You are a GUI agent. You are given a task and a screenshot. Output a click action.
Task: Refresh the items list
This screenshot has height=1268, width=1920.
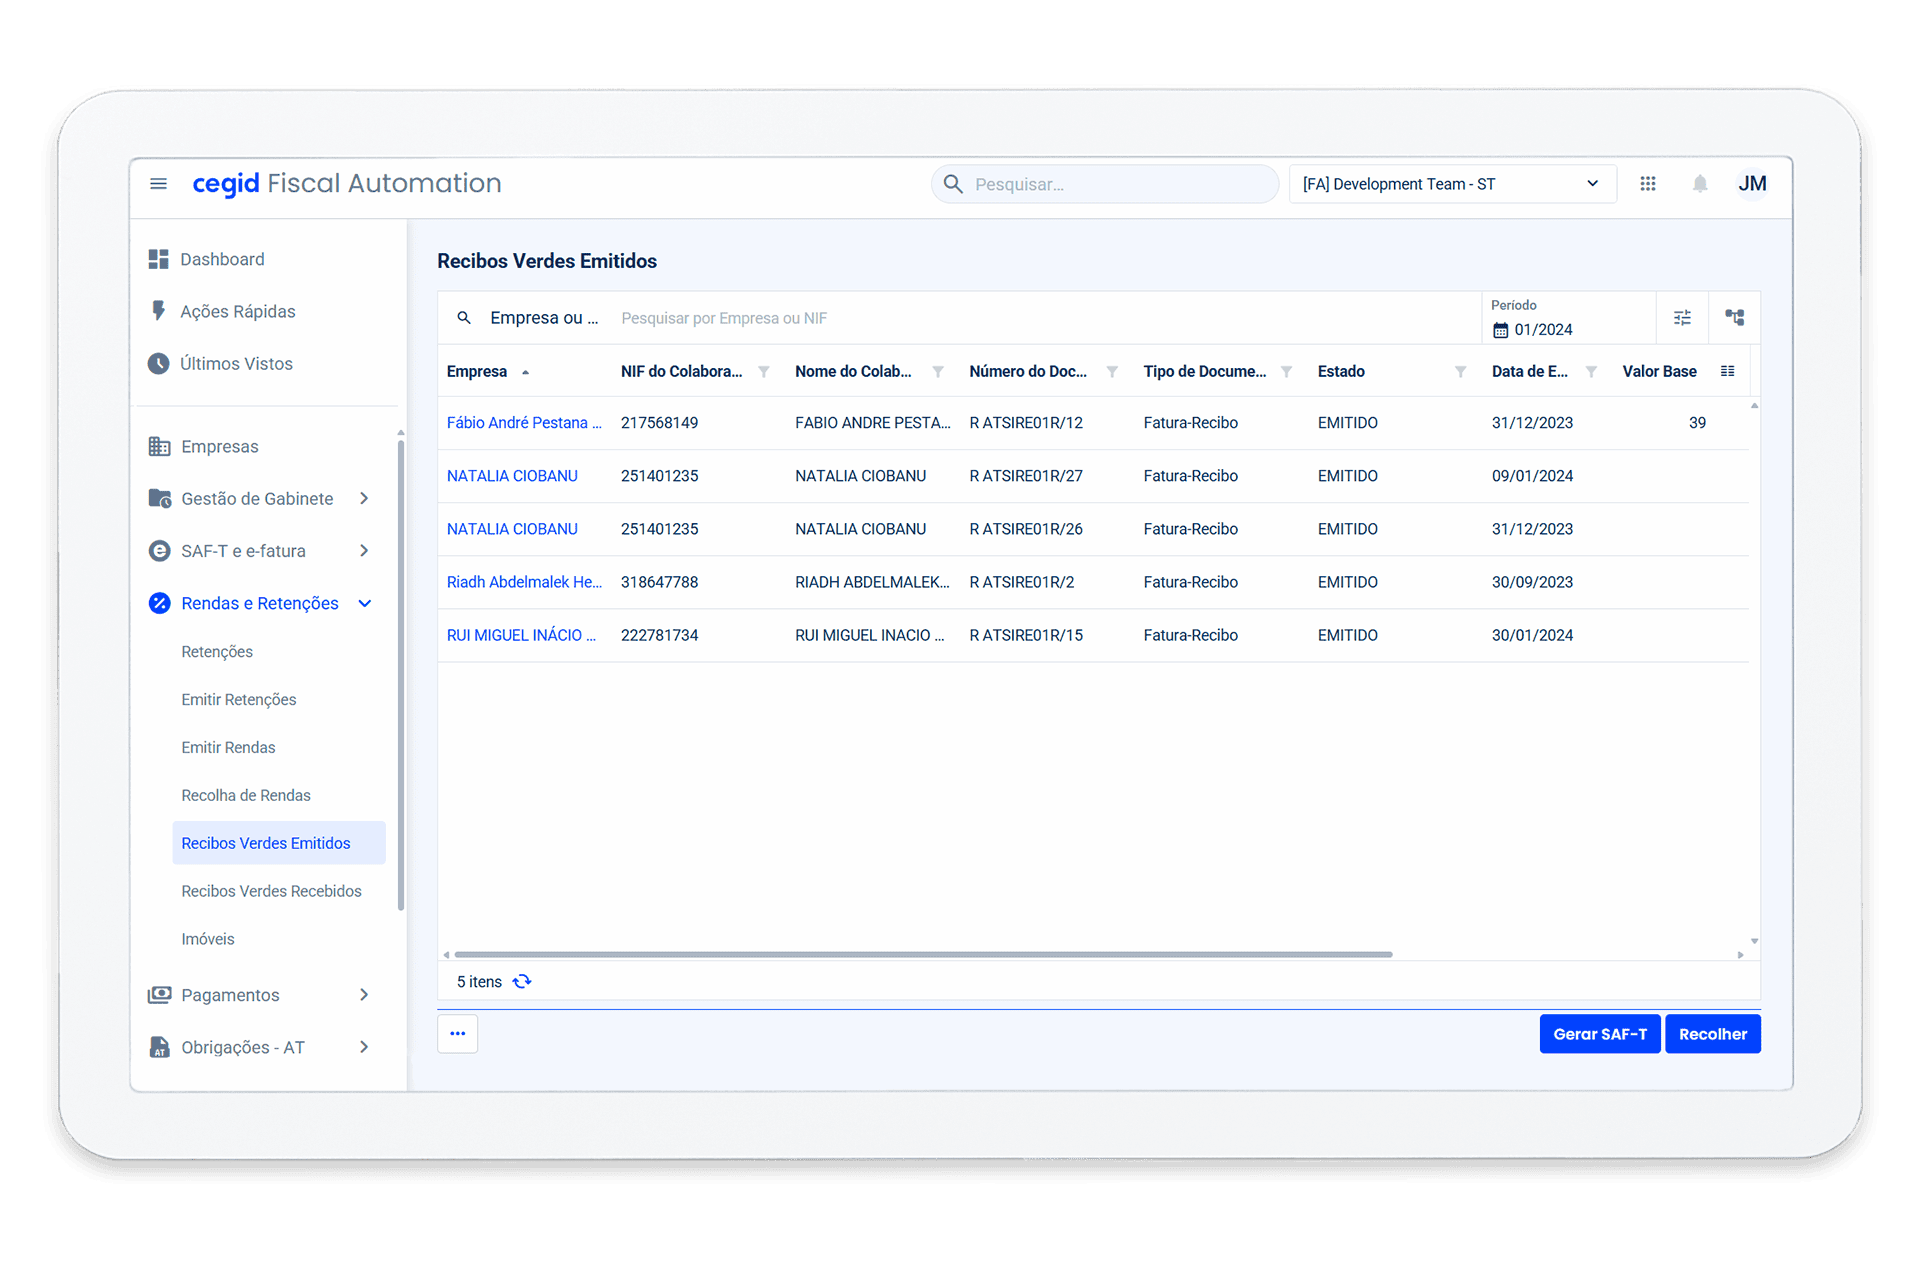pos(522,982)
